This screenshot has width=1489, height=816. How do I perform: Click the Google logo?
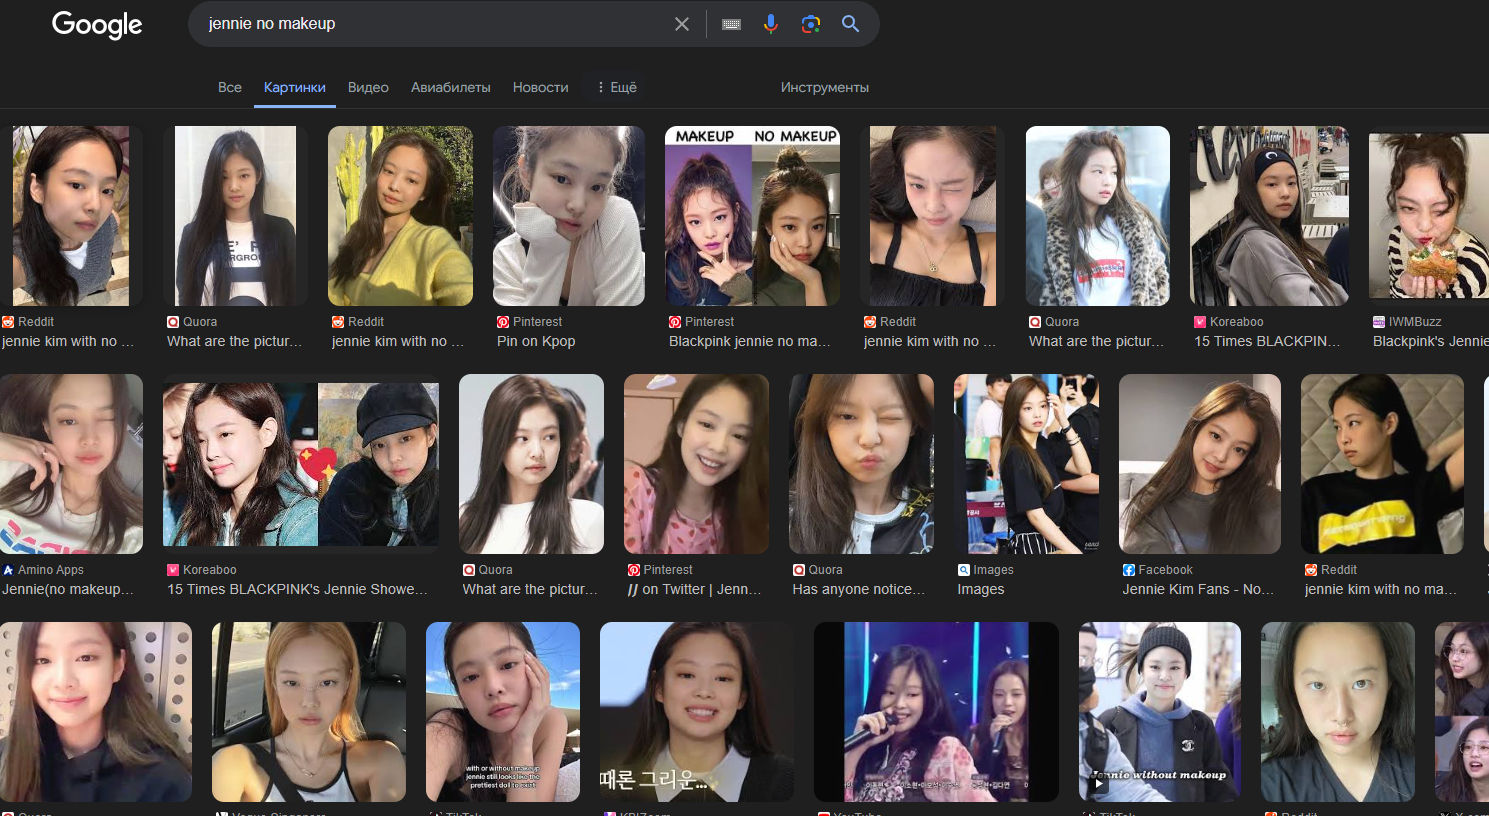[x=97, y=24]
